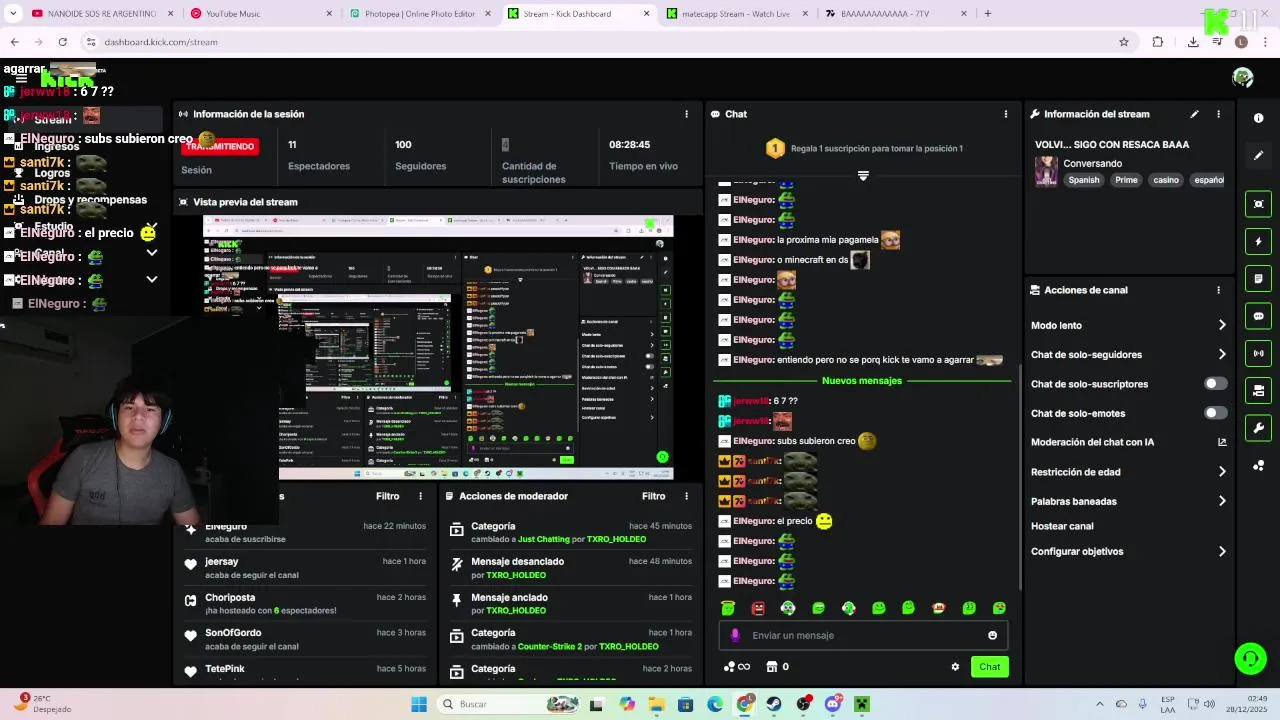Toggle Chat de solo-suscriptores switch
This screenshot has height=720, width=1280.
(x=1215, y=384)
